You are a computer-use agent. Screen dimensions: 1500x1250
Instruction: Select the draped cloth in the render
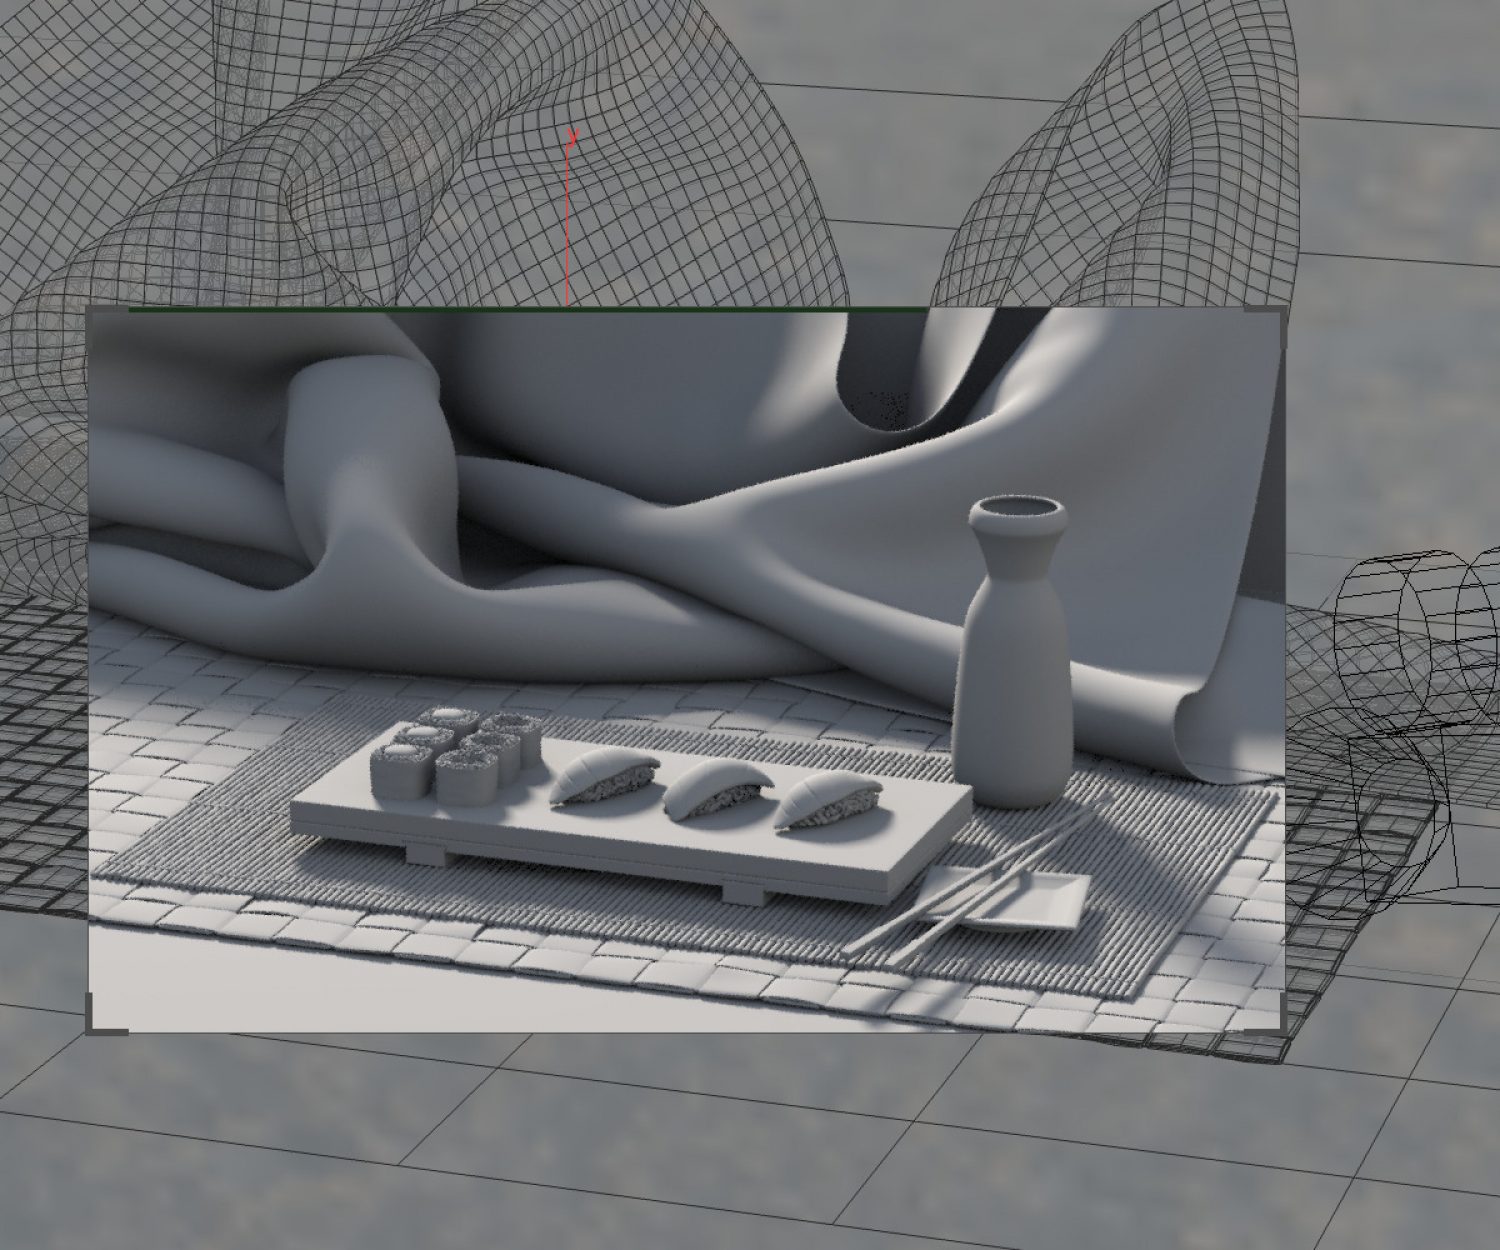pos(650,520)
